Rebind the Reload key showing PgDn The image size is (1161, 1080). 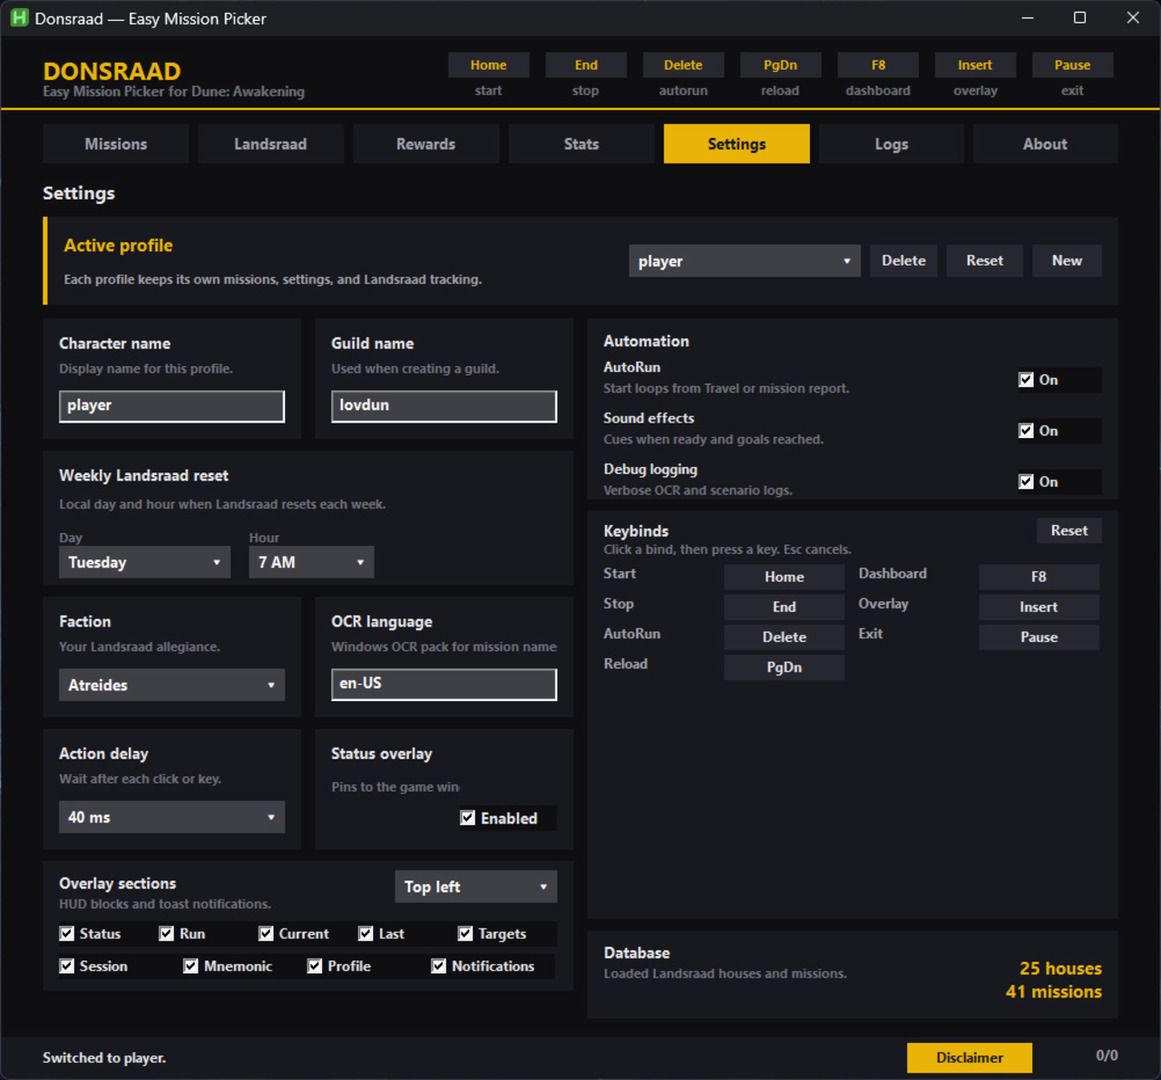[784, 667]
